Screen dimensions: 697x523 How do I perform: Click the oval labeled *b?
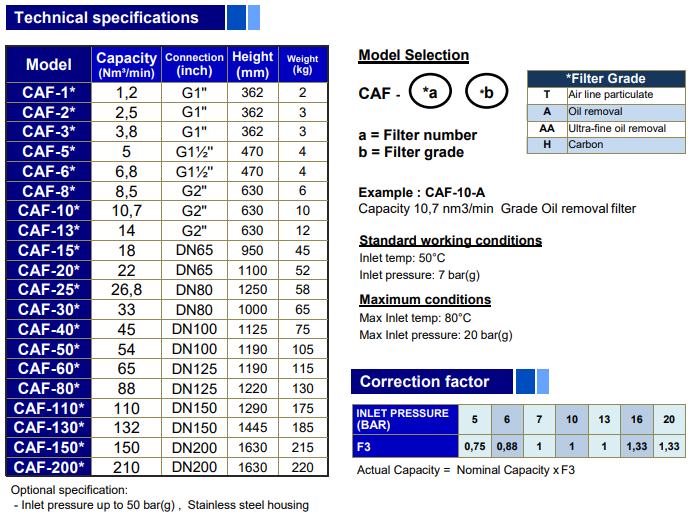[487, 93]
